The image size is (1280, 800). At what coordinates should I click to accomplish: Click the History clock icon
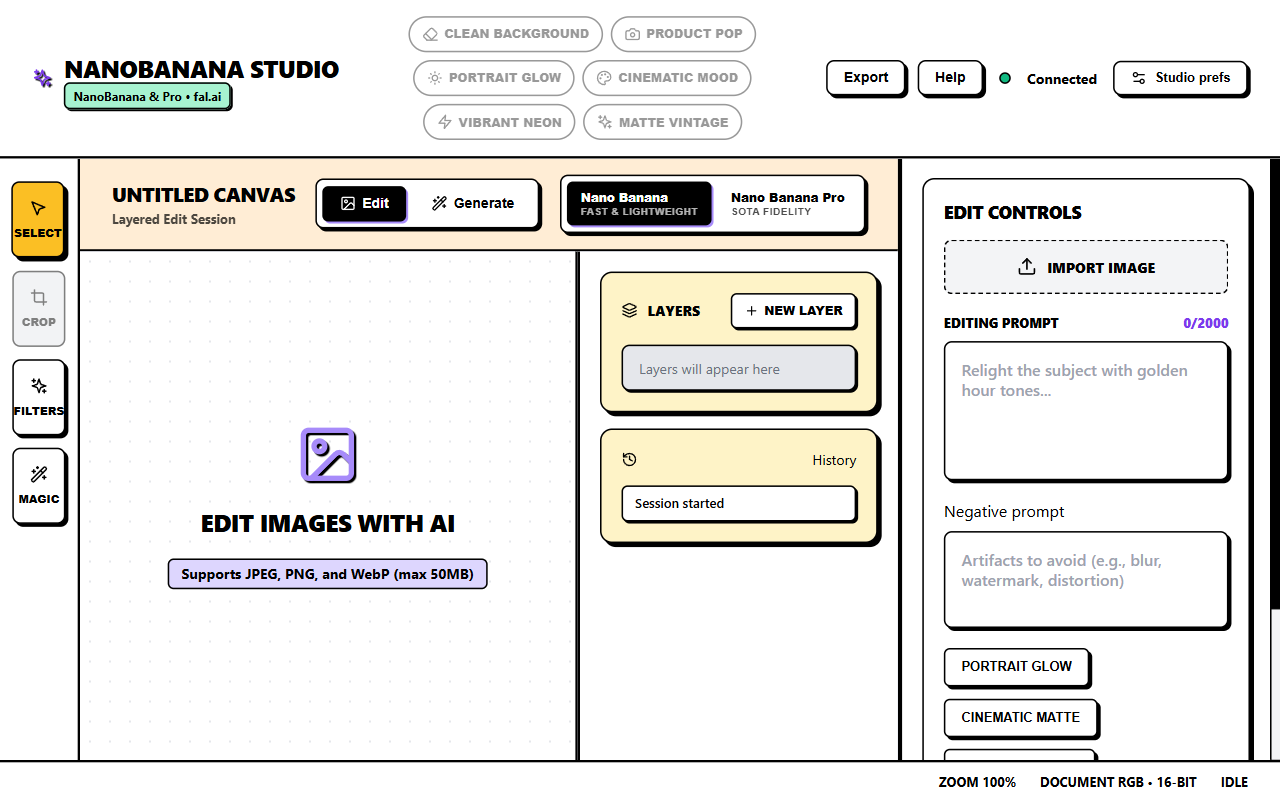pos(629,460)
